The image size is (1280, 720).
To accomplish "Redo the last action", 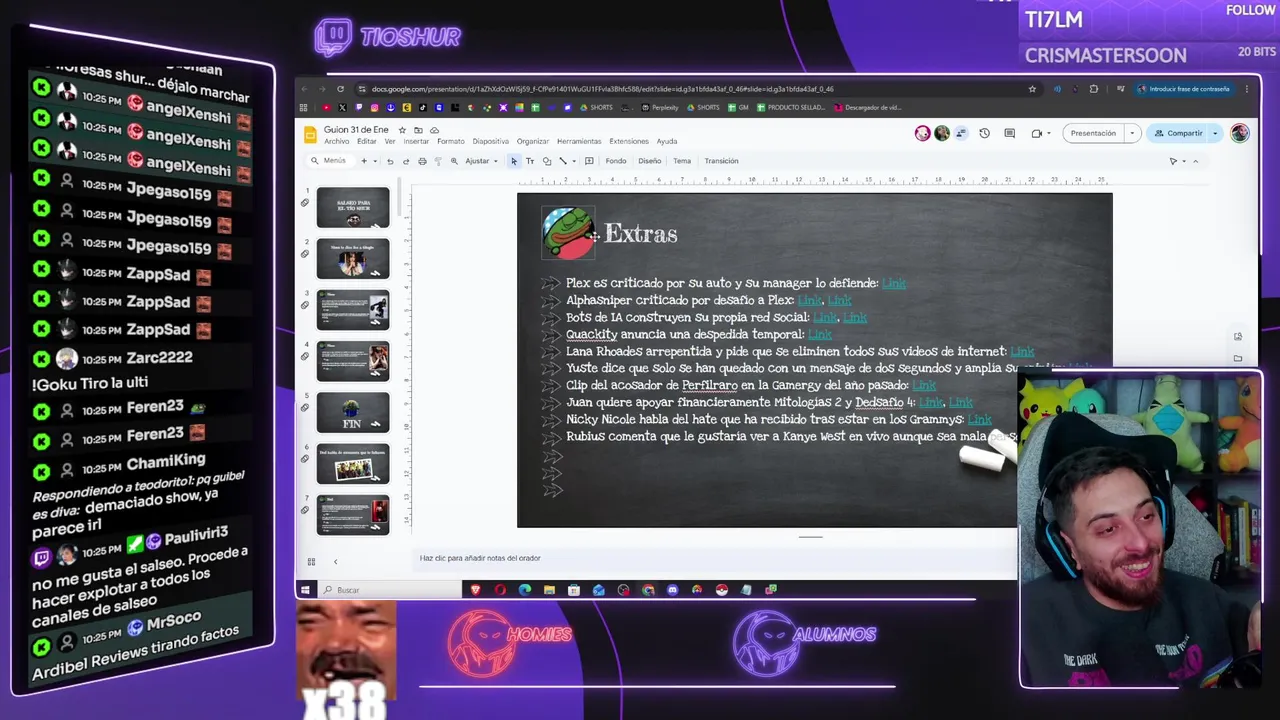I will 406,161.
